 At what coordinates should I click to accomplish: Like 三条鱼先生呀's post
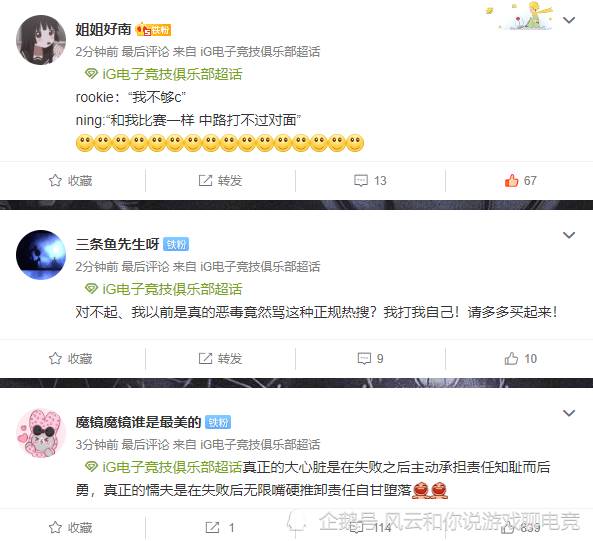pyautogui.click(x=520, y=358)
